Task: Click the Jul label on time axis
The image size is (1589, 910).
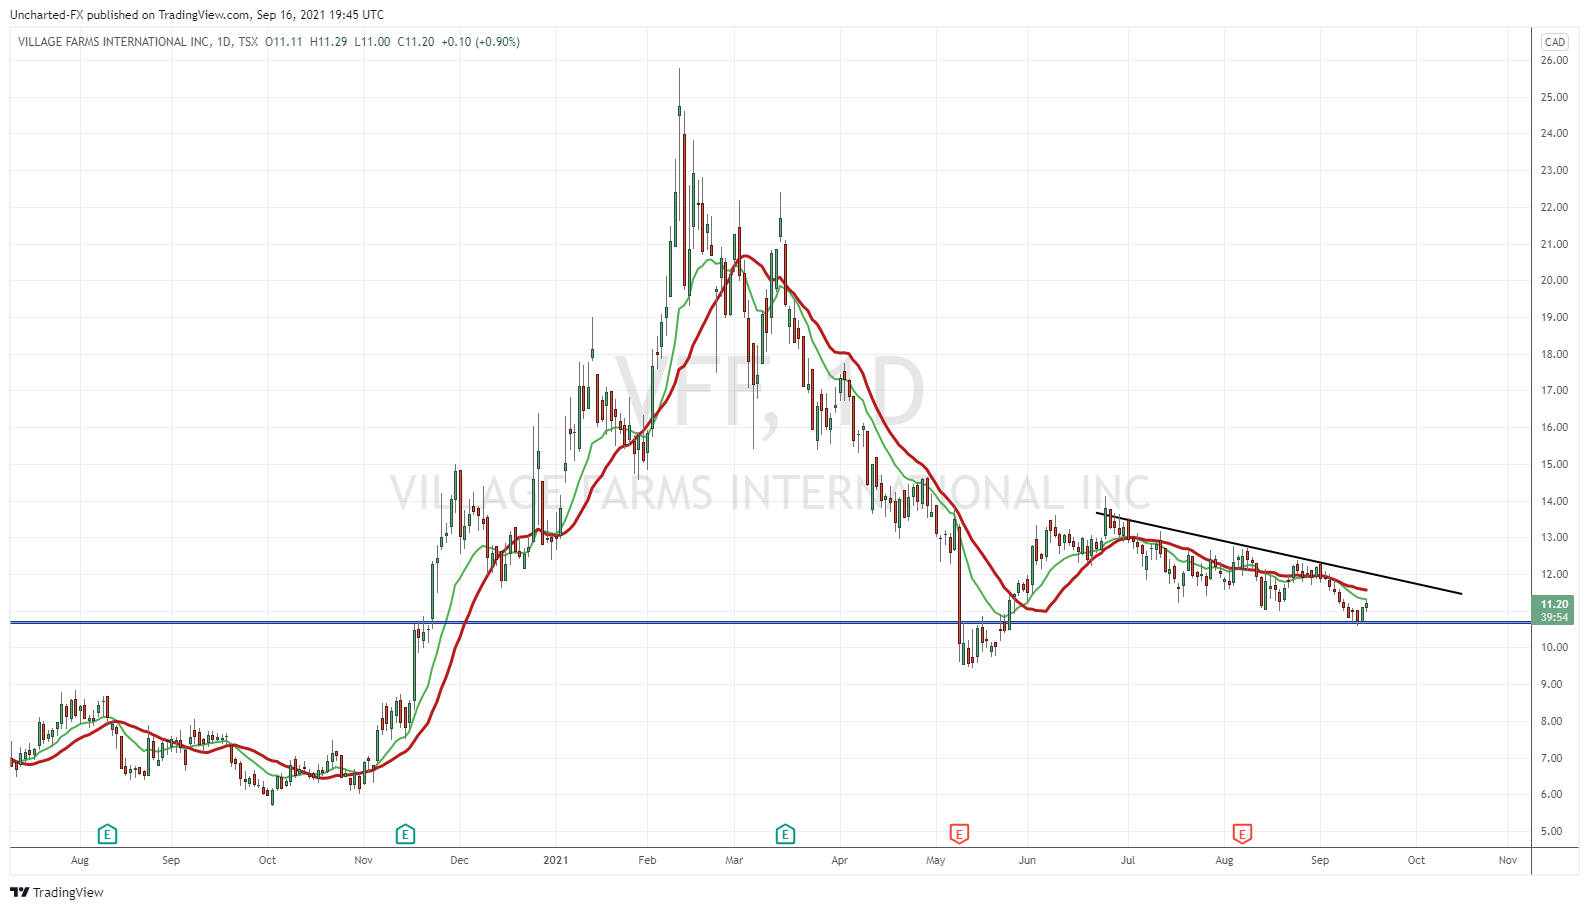Action: coord(1128,860)
